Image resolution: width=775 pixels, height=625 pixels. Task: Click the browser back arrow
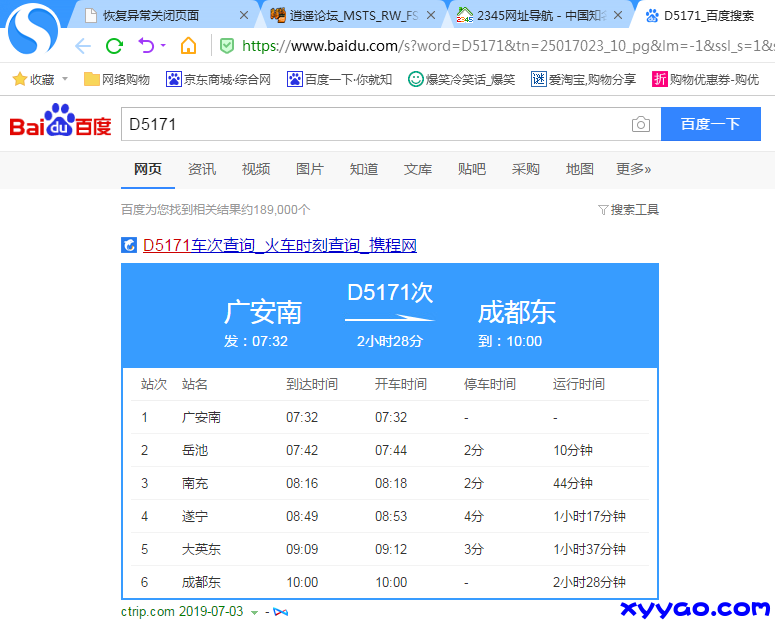tap(83, 46)
